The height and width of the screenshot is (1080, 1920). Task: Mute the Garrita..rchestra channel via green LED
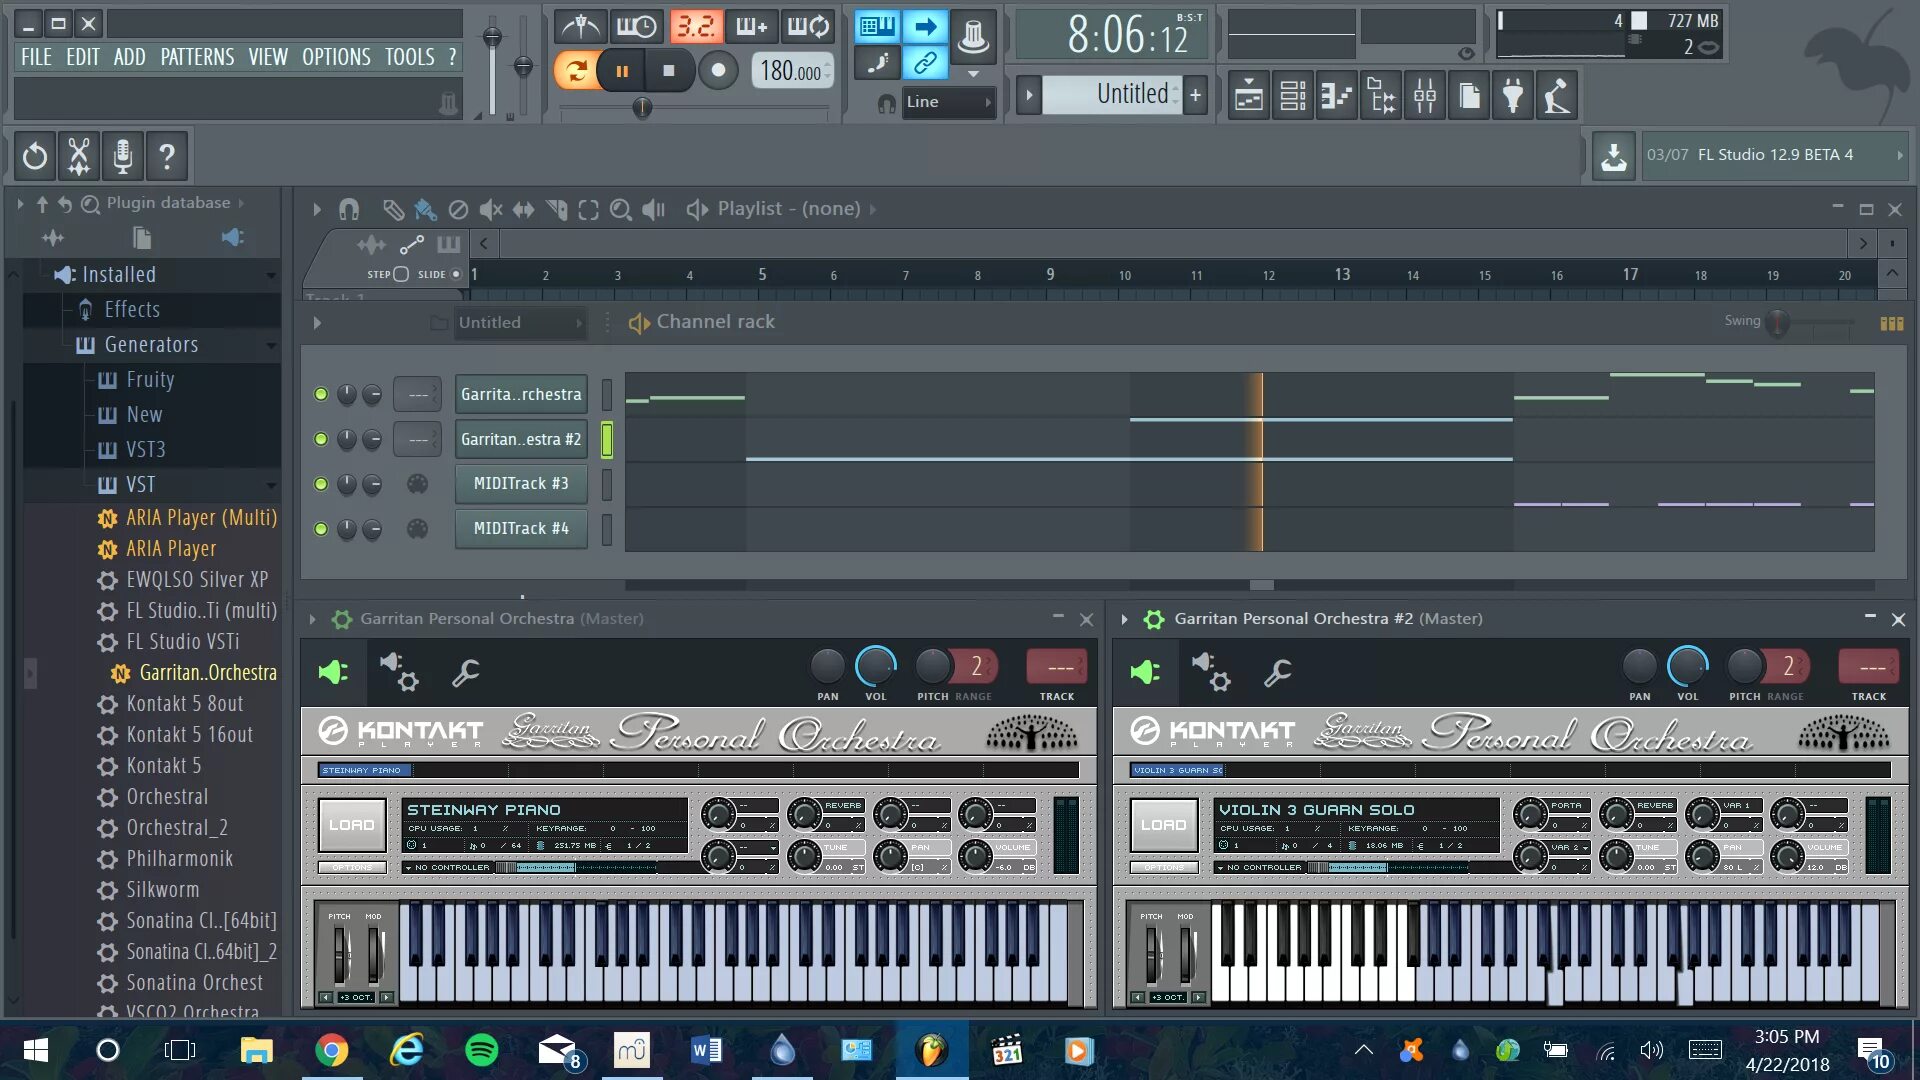point(321,394)
